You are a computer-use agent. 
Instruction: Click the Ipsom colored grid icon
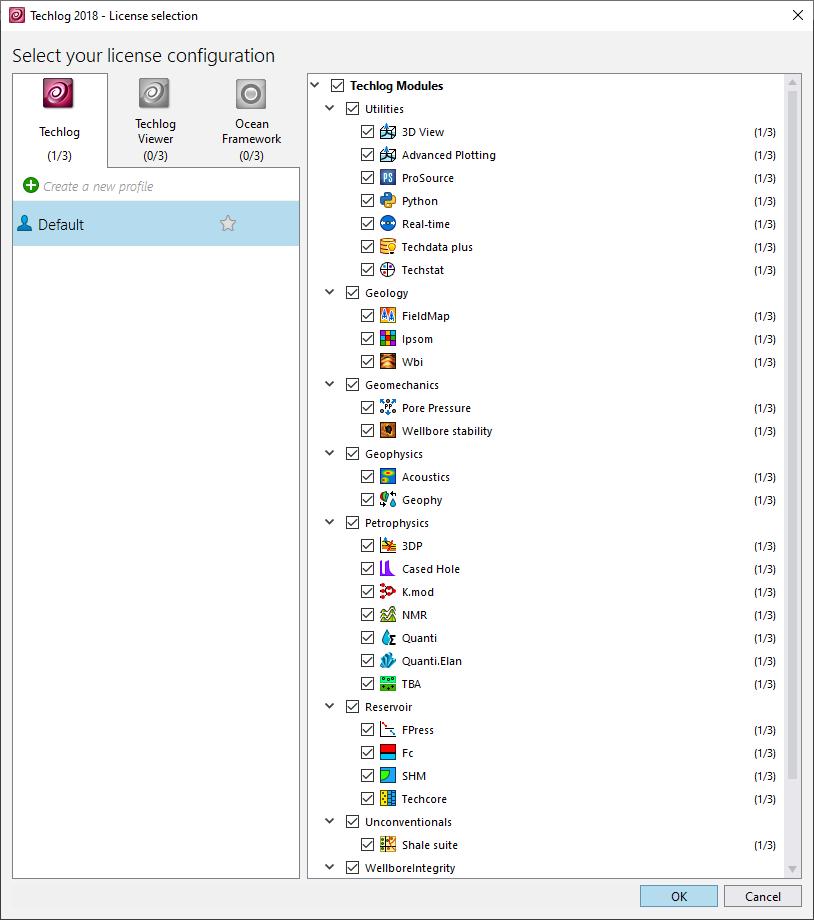pos(387,339)
